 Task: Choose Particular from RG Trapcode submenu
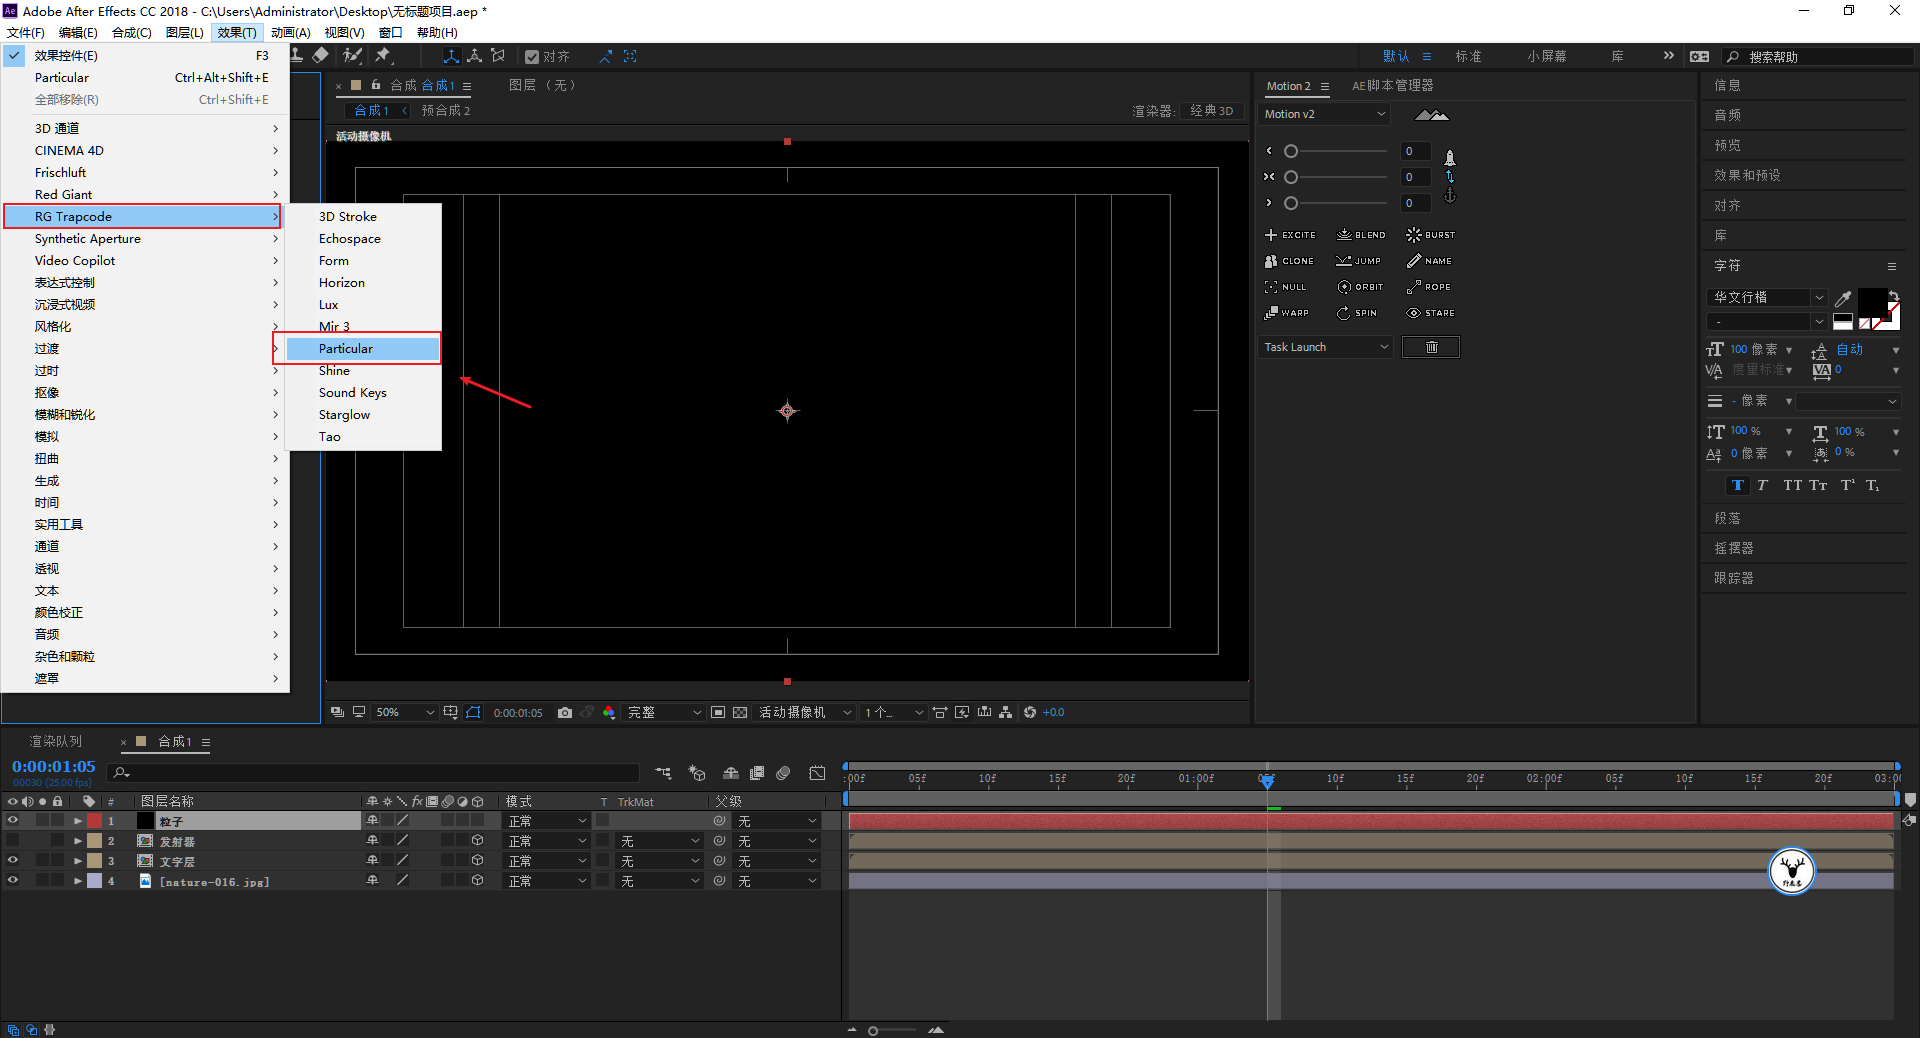(x=346, y=349)
